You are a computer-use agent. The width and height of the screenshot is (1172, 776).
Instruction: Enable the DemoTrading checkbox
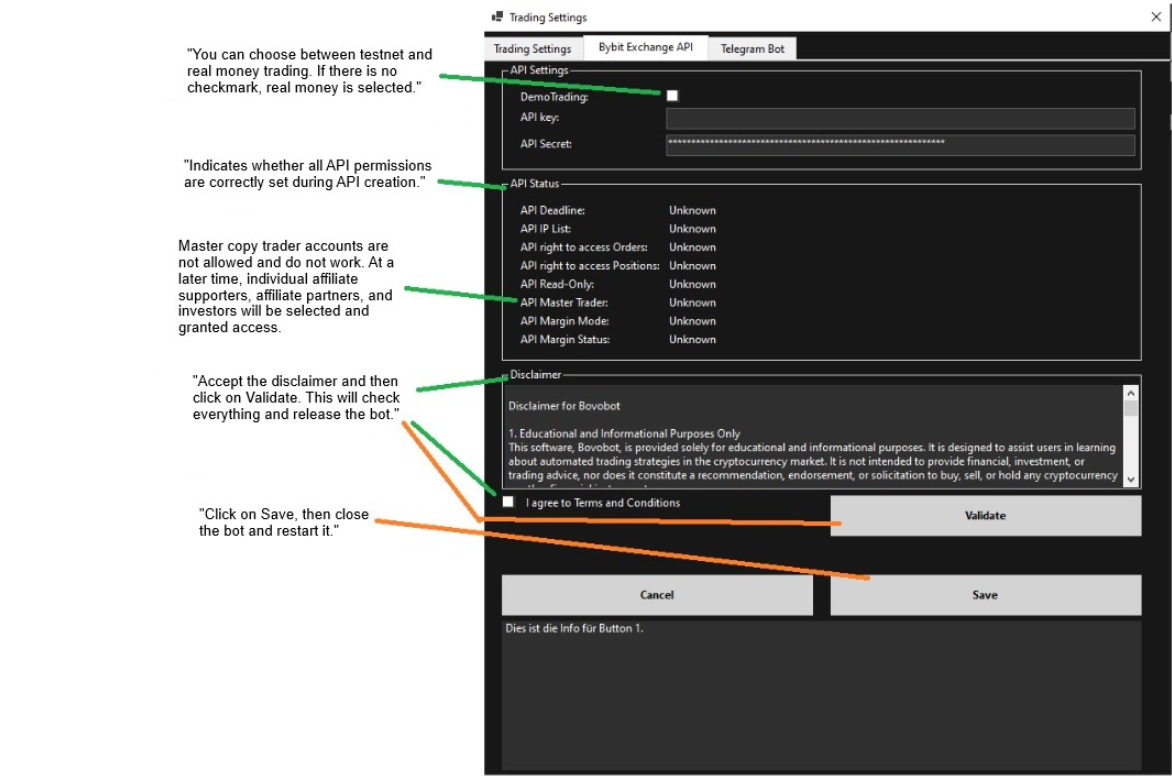pyautogui.click(x=672, y=95)
